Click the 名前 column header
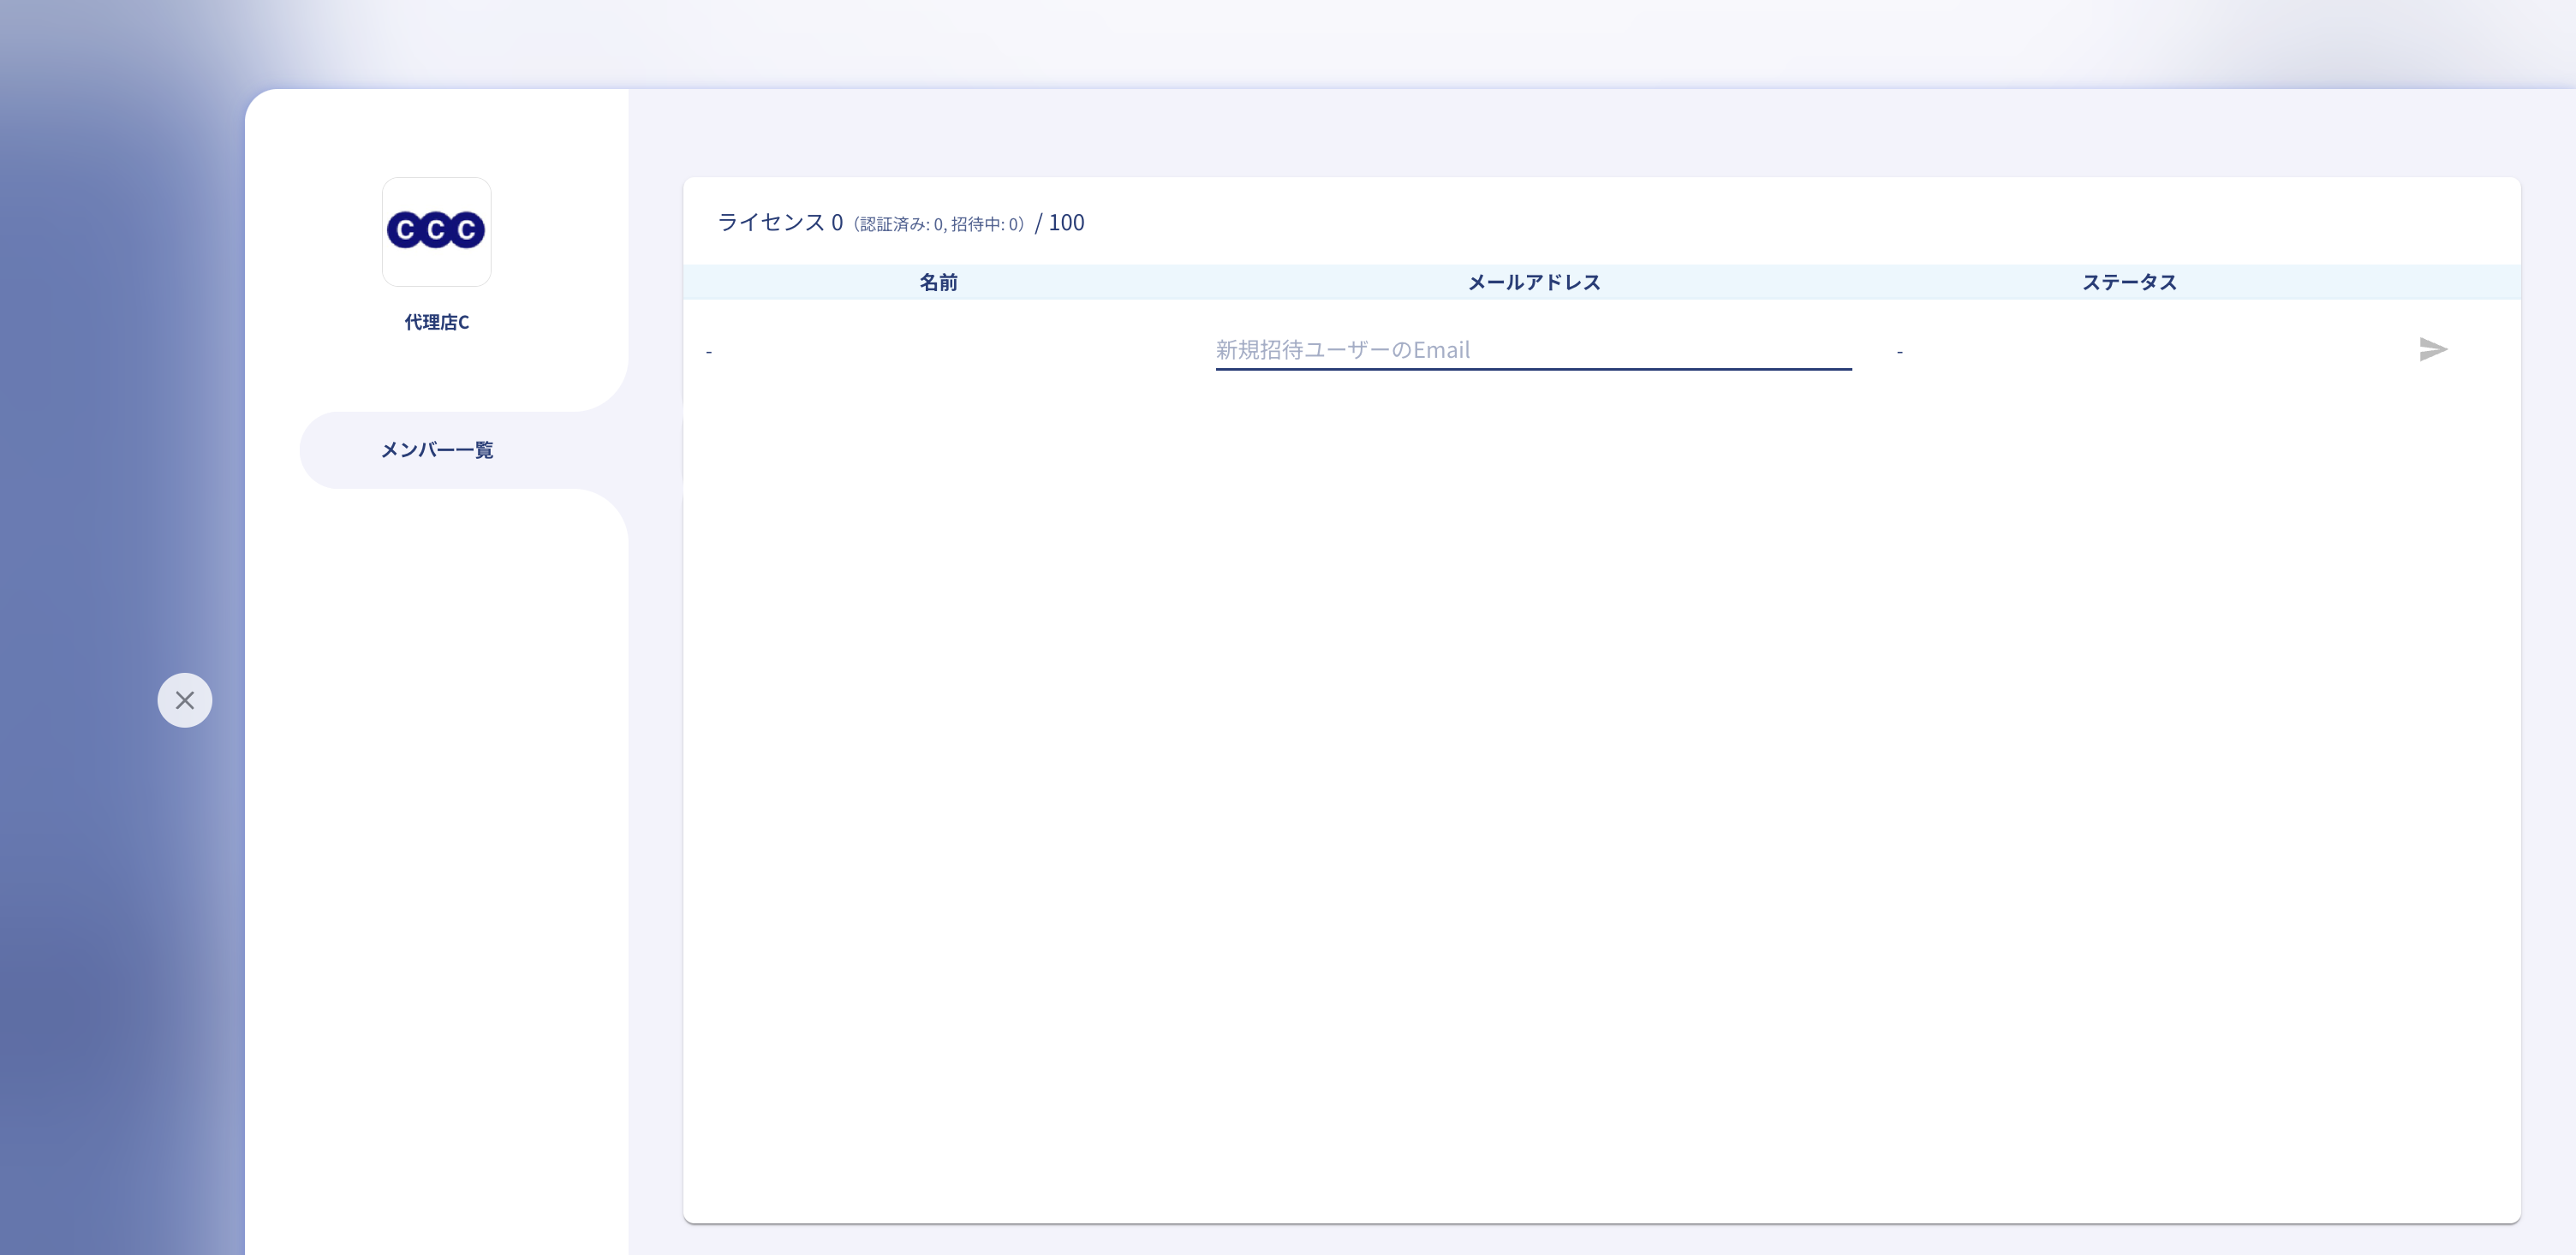The width and height of the screenshot is (2576, 1255). [938, 282]
